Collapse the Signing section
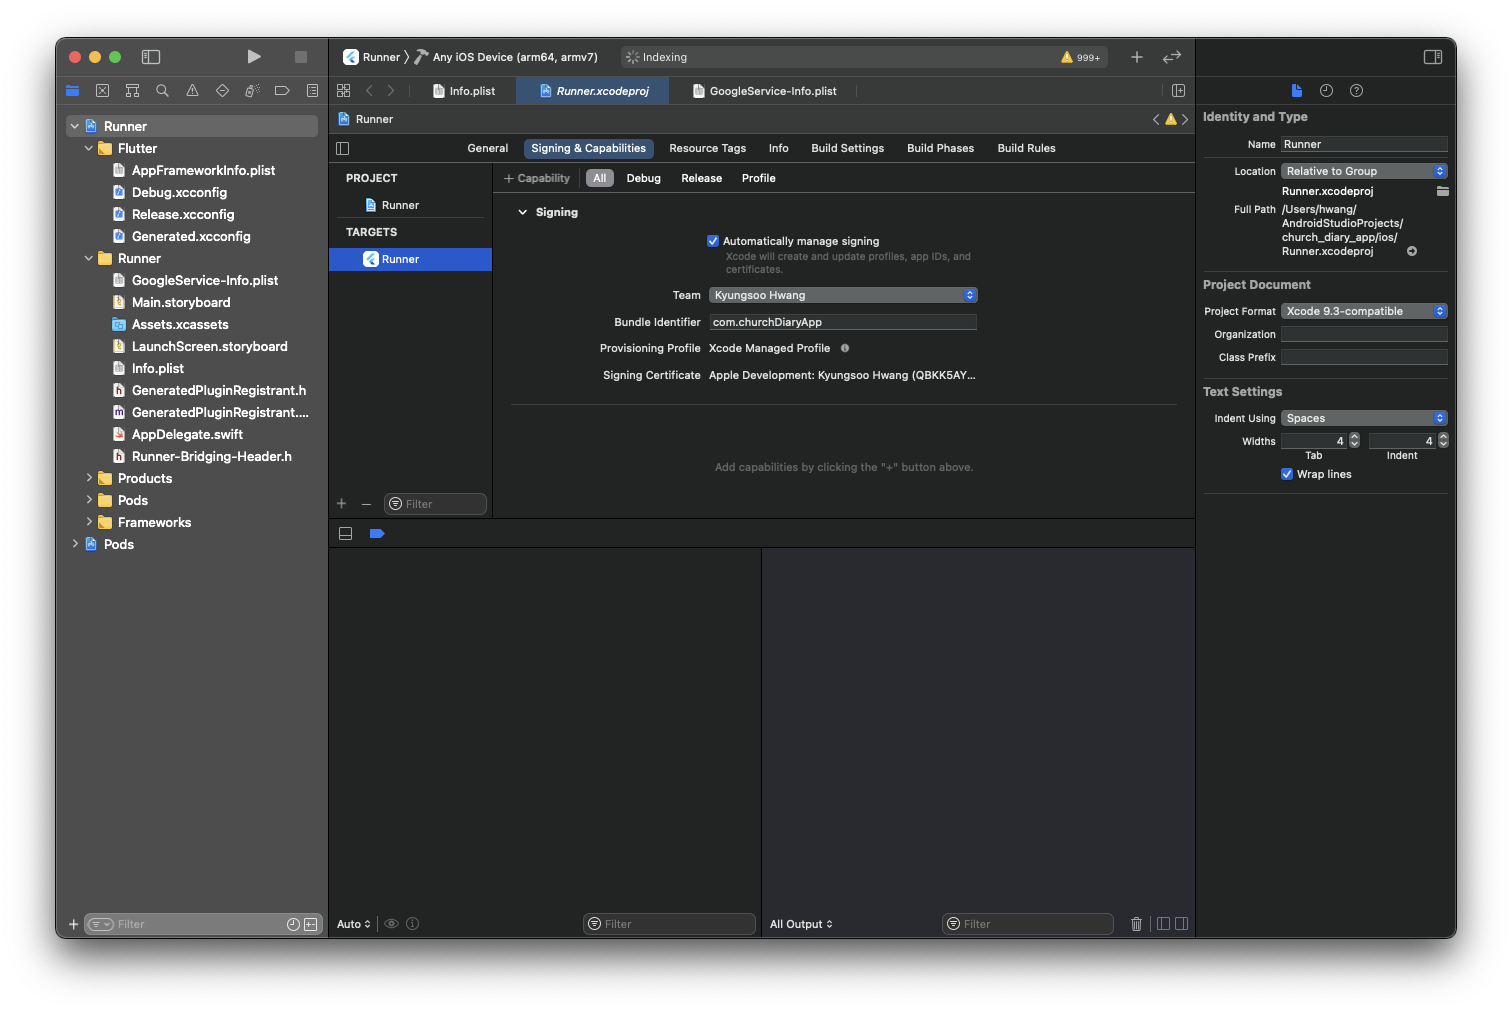 pyautogui.click(x=522, y=212)
